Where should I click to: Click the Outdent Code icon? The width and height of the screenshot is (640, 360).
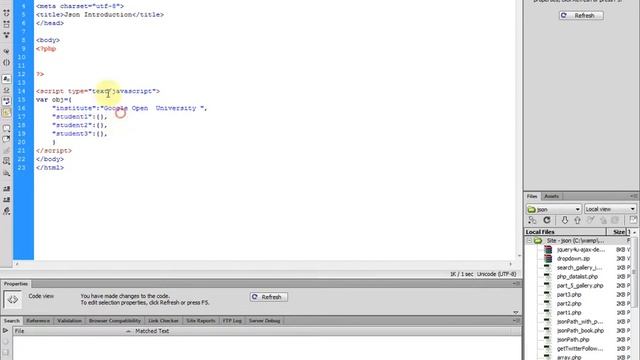click(7, 200)
